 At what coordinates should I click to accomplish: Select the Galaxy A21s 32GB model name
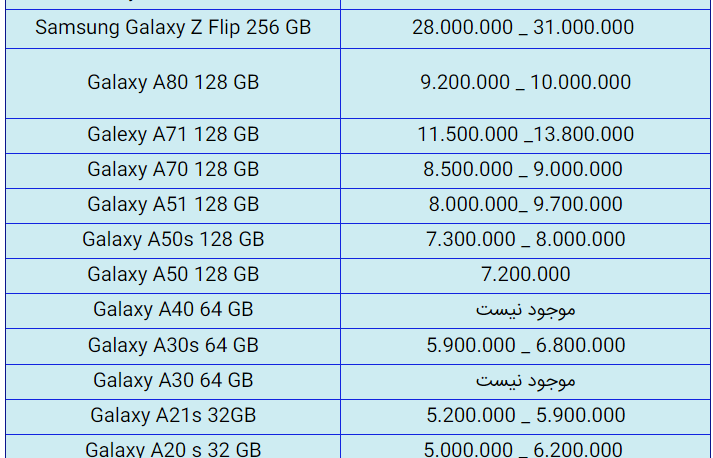tap(173, 416)
